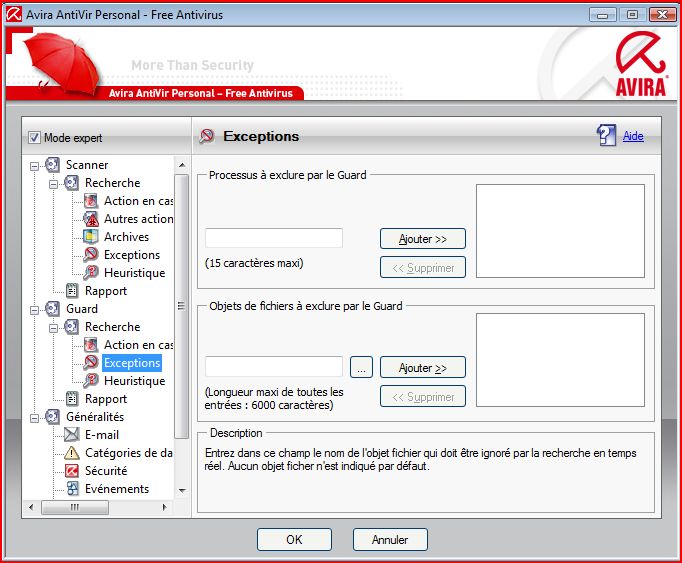Viewport: 682px width, 563px height.
Task: Click the Scanner Heuristique magnifier icon
Action: pos(90,273)
